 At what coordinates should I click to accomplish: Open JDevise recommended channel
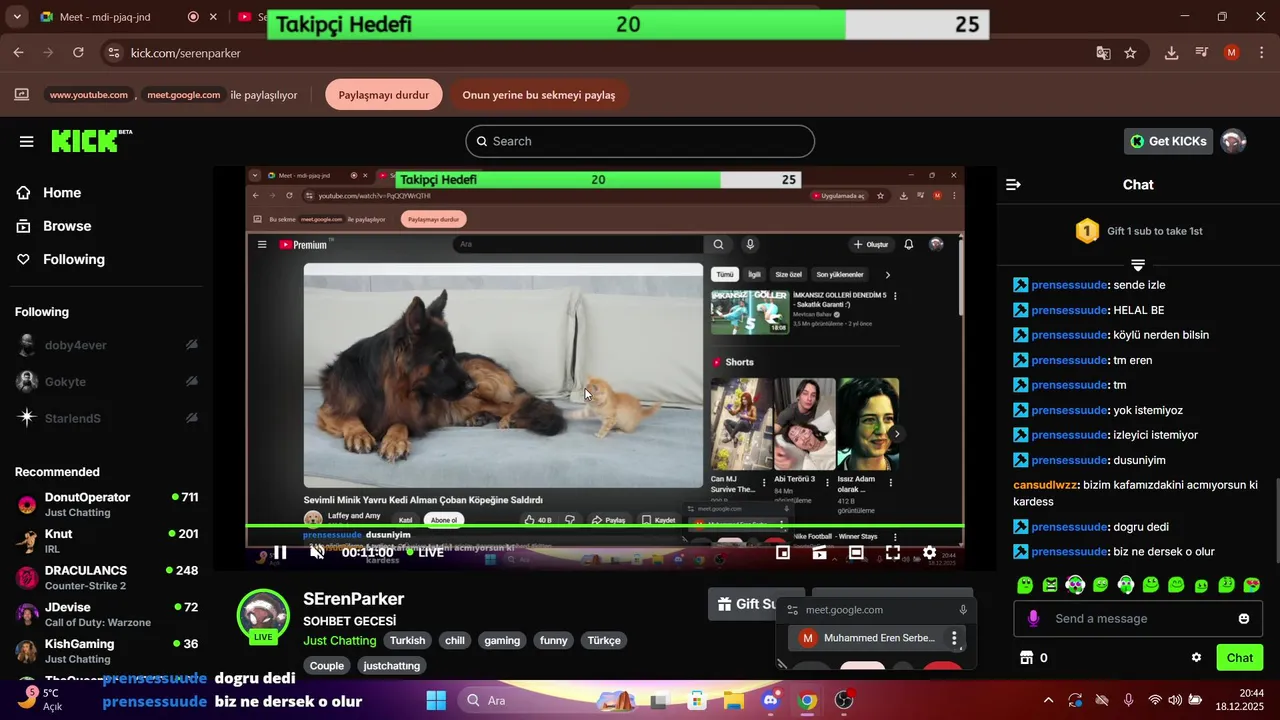click(108, 614)
